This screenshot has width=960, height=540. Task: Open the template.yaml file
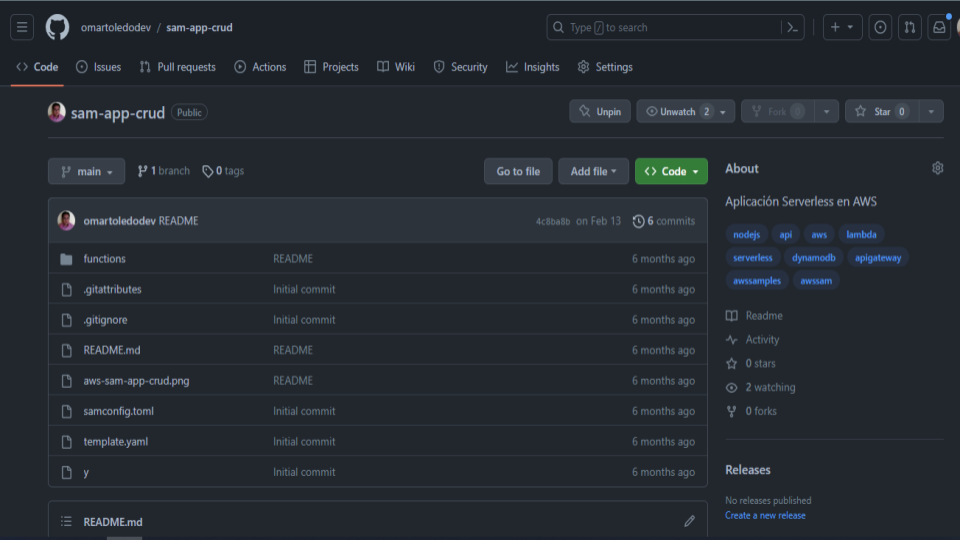(116, 442)
